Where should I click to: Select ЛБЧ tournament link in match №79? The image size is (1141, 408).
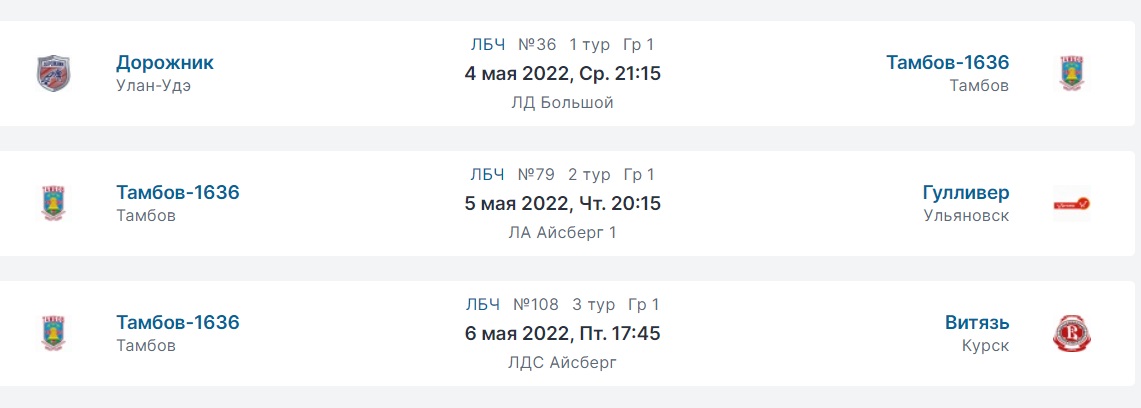[x=487, y=175]
